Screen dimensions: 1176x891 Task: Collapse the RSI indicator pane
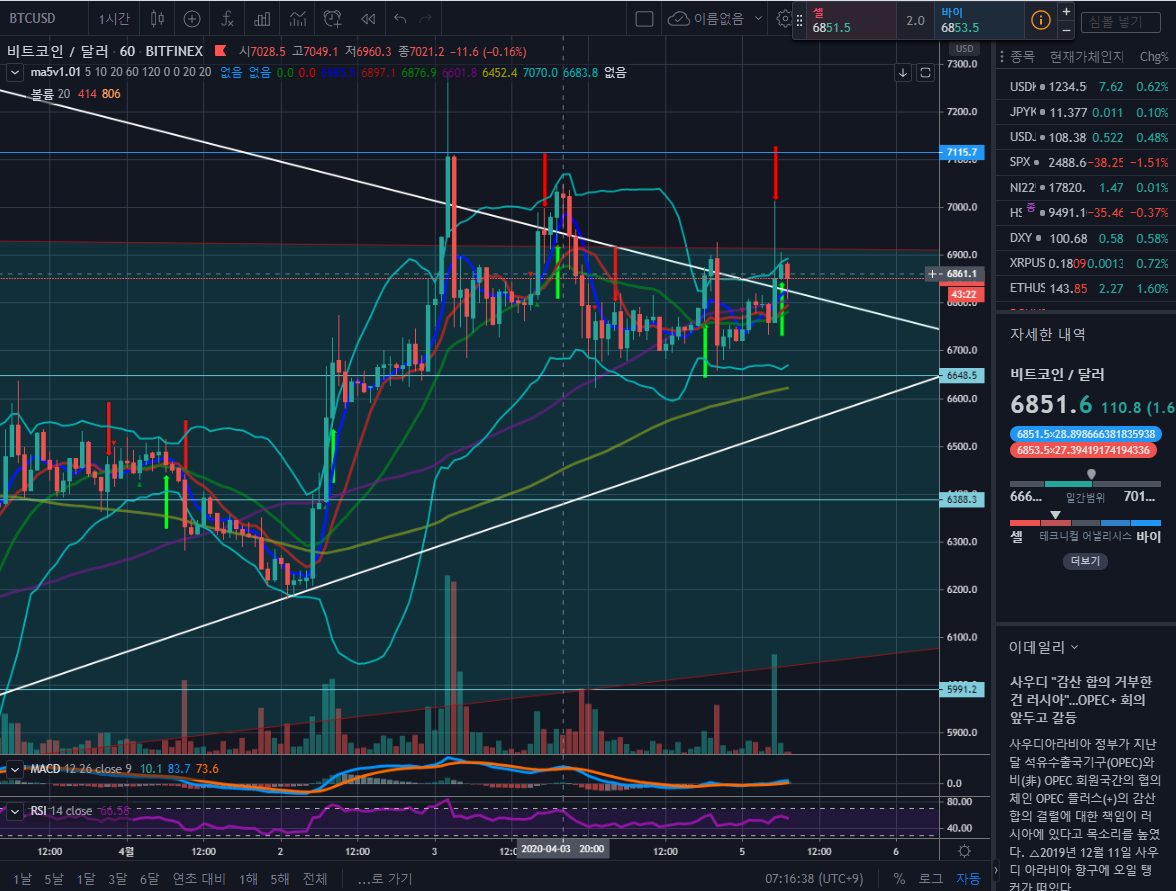pyautogui.click(x=14, y=811)
